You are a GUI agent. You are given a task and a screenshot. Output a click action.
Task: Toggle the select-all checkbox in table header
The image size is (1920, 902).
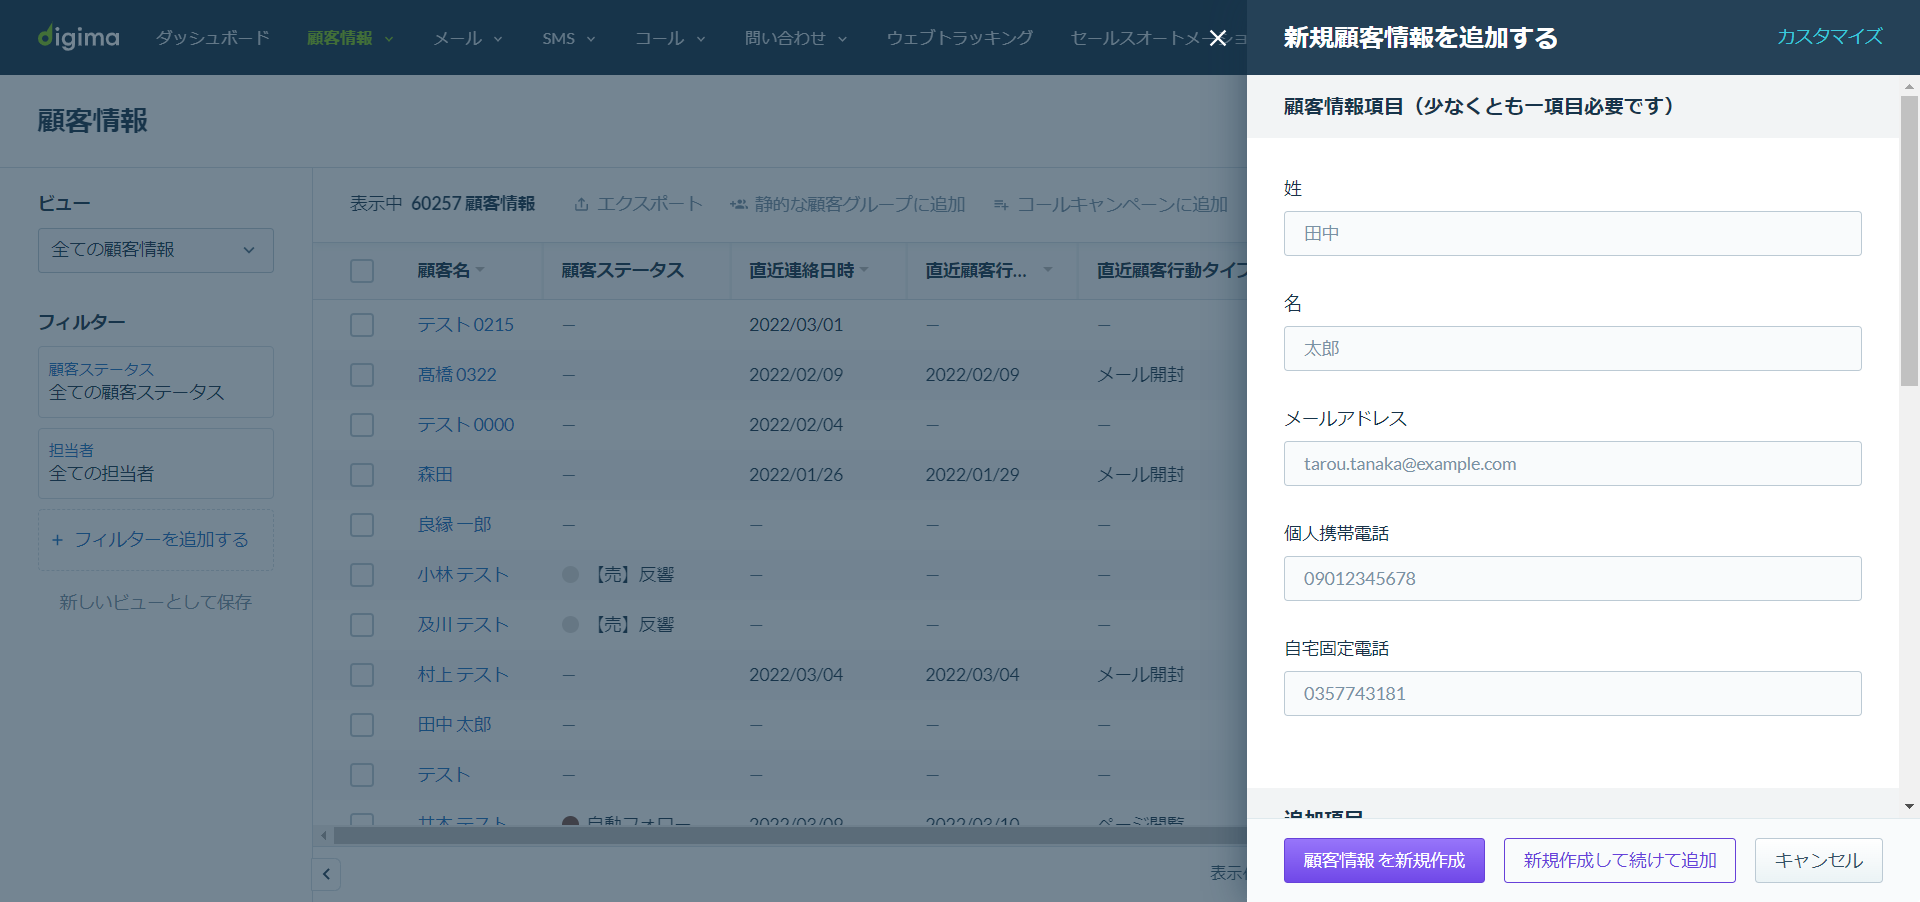[362, 271]
